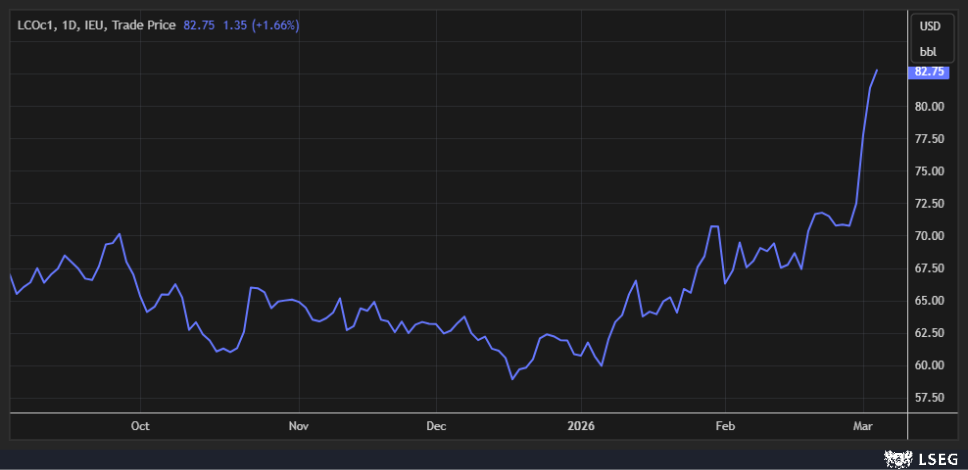
Task: Select the 70.00 level on the price axis
Action: coord(930,236)
